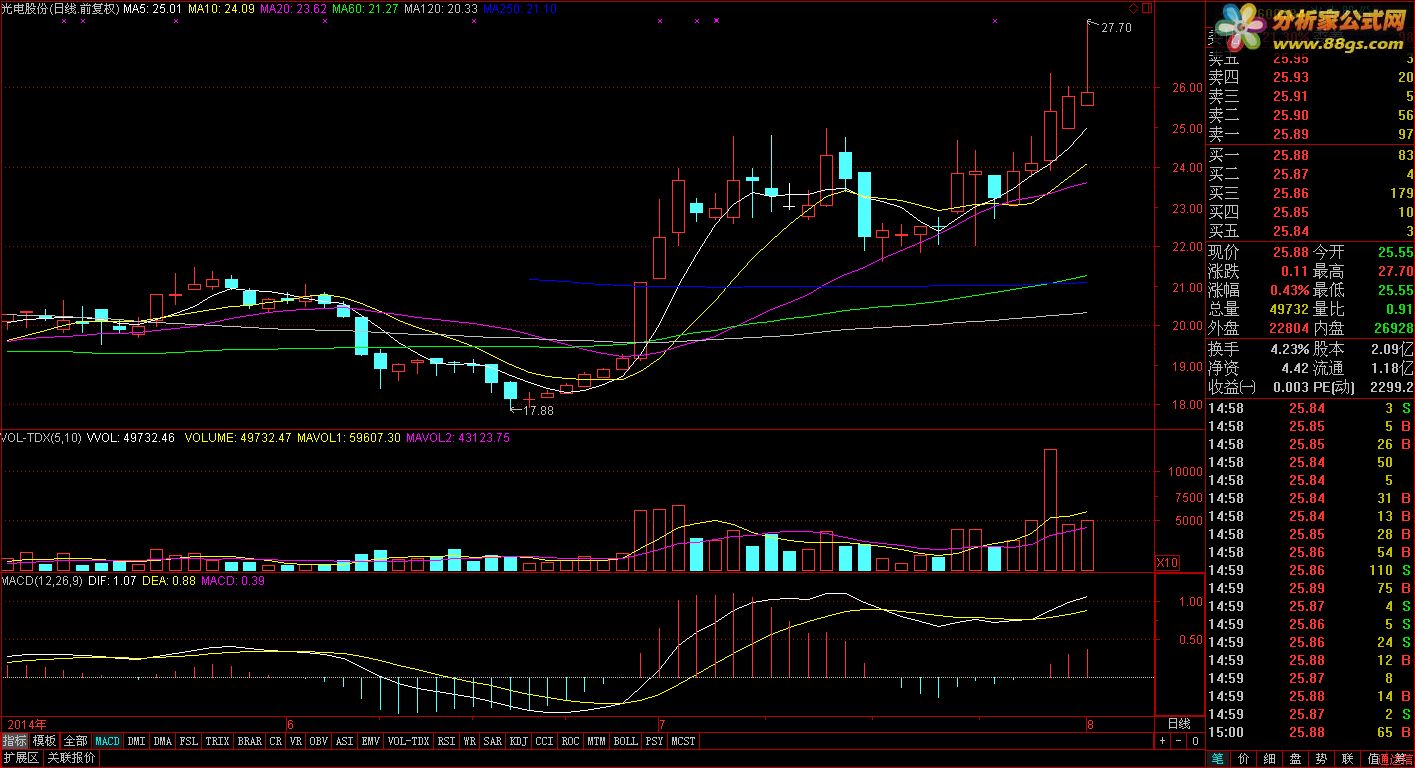1415x768 pixels.
Task: Switch to the 盘 order book tab
Action: click(x=1295, y=758)
